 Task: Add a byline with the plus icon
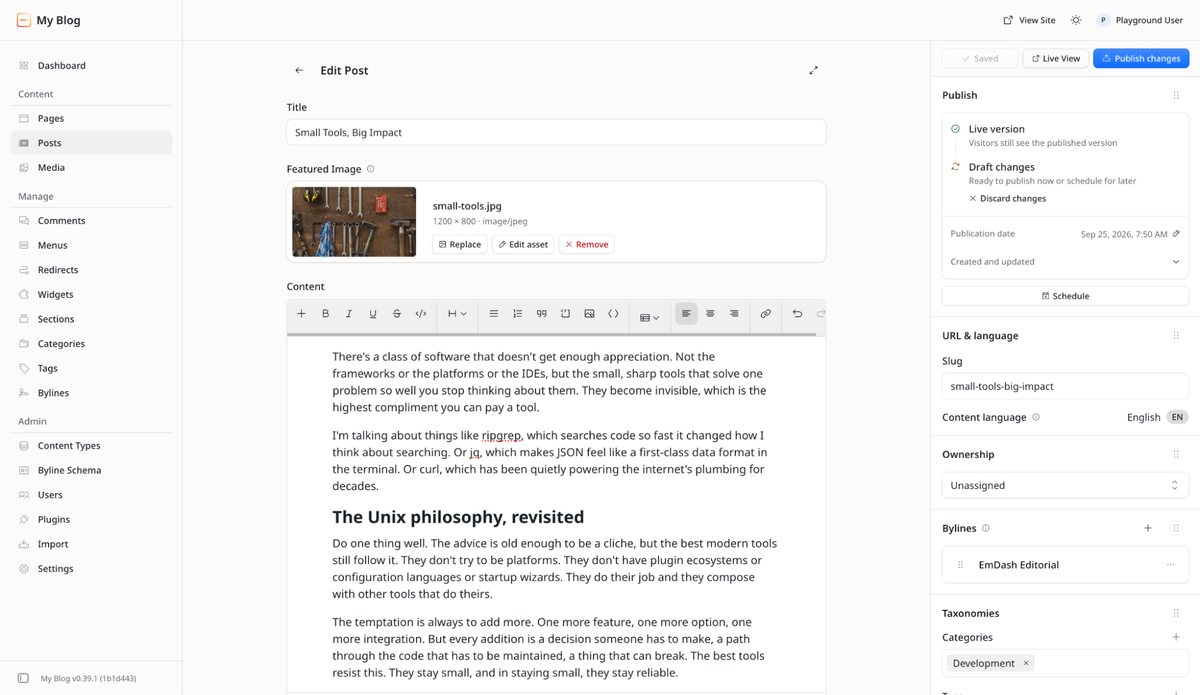1148,528
